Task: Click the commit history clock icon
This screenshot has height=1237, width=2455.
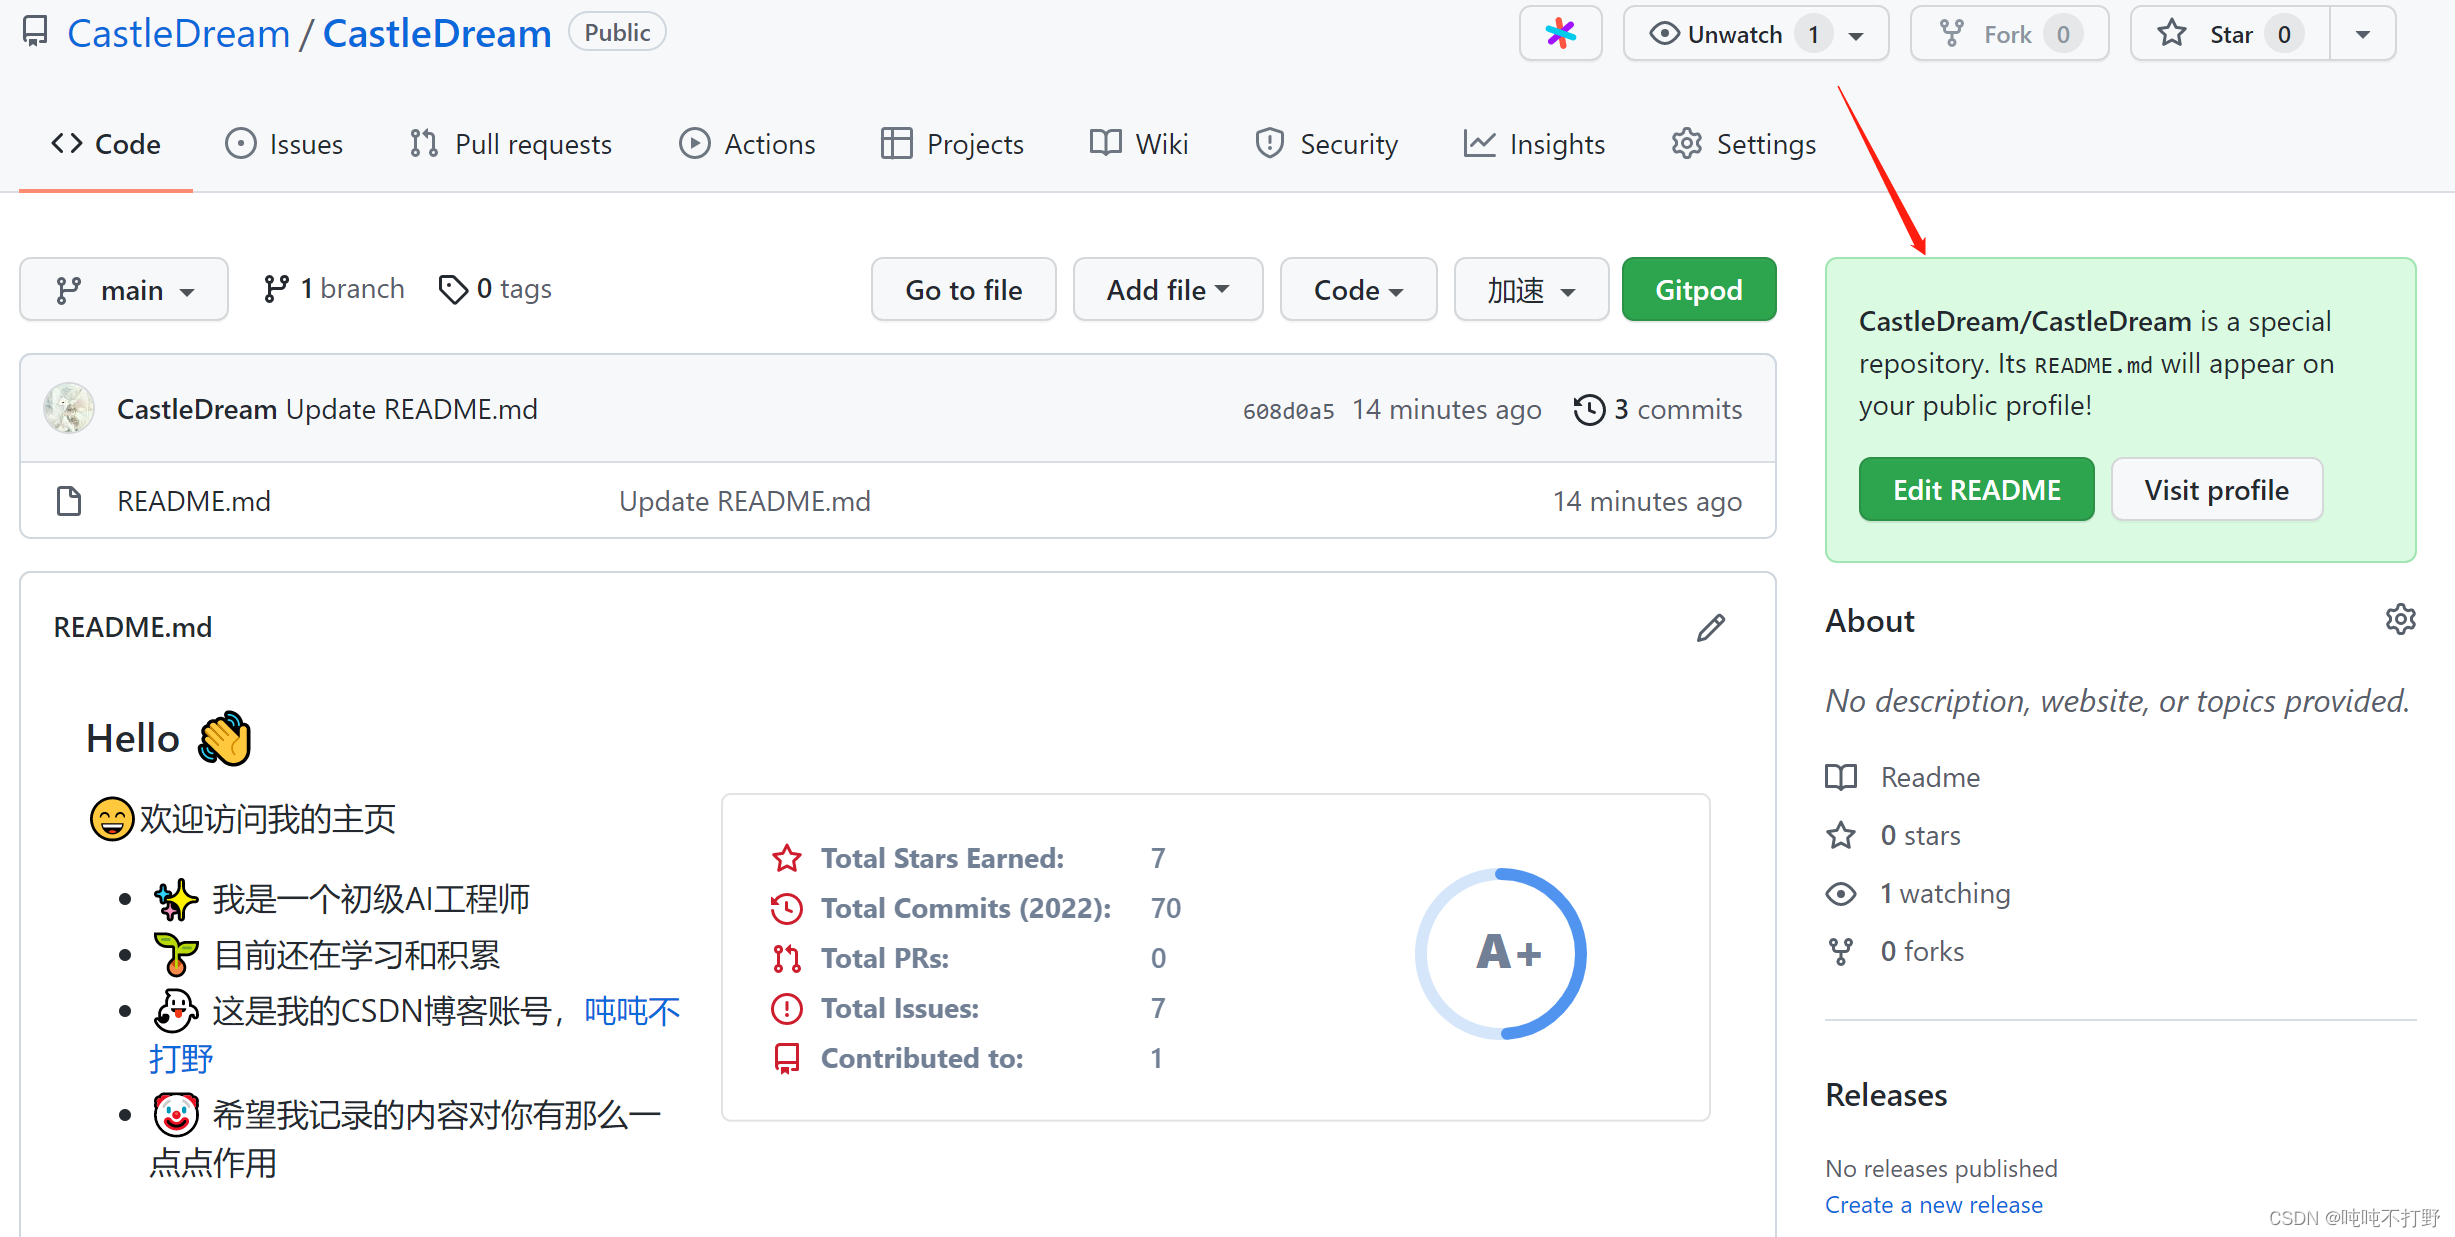Action: tap(1589, 410)
